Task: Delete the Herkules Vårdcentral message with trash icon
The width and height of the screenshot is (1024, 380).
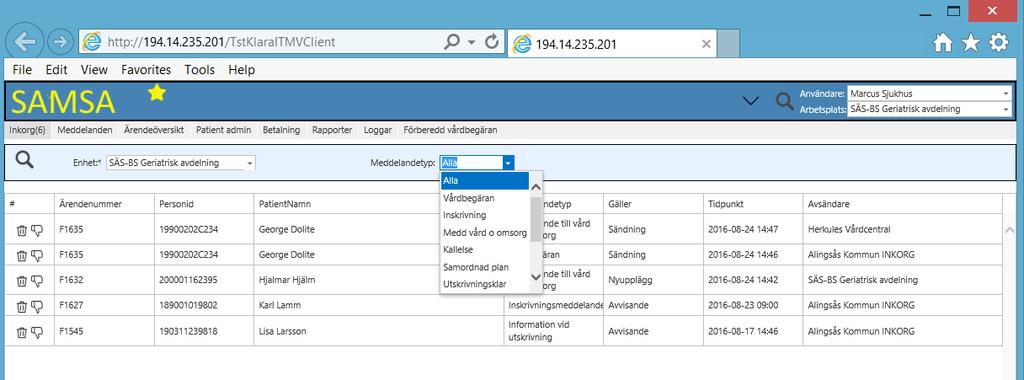Action: click(22, 230)
